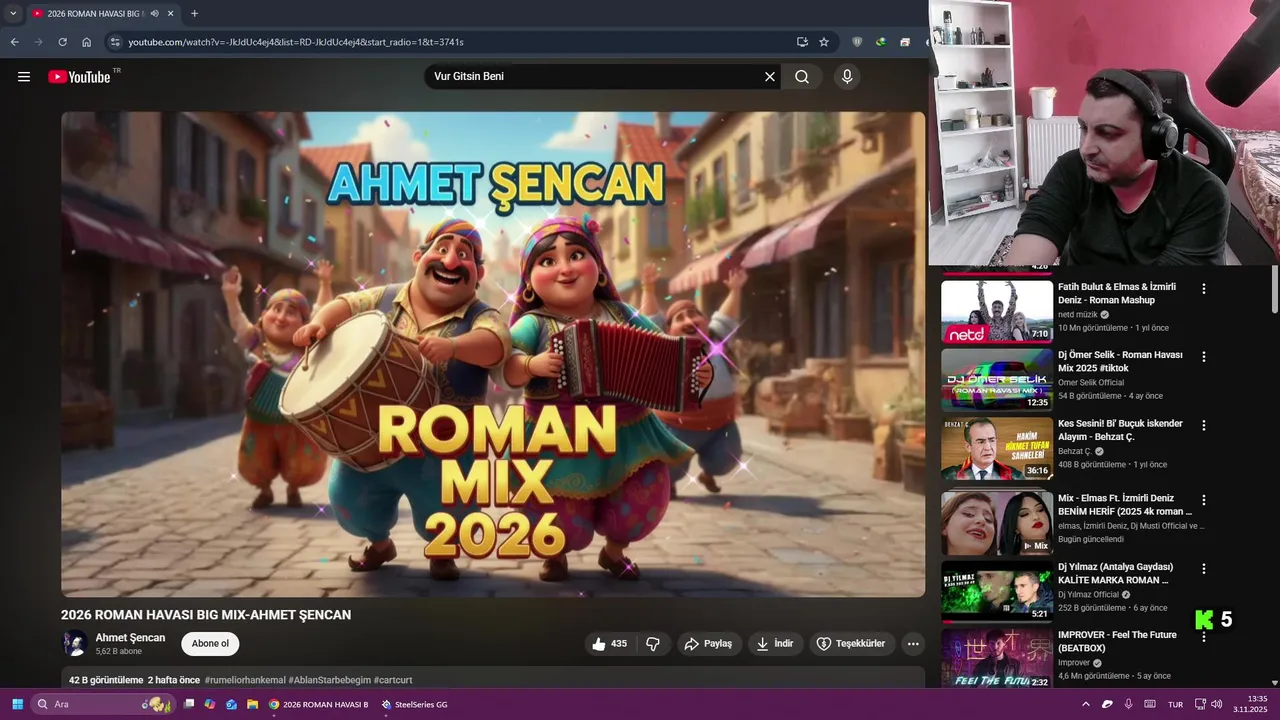Click the magnifier search button
This screenshot has height=720, width=1280.
pyautogui.click(x=802, y=77)
